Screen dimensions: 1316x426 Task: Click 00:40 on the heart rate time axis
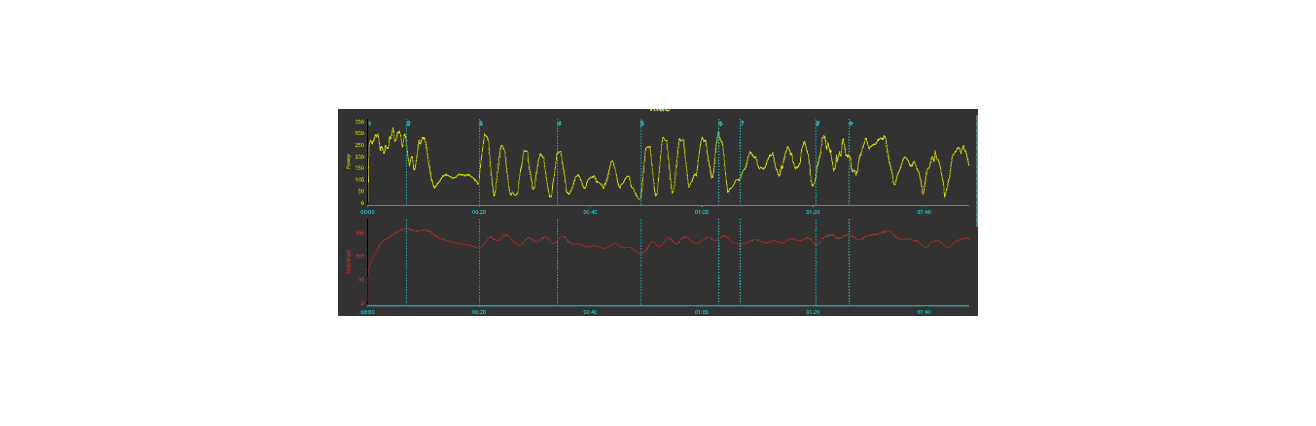pyautogui.click(x=590, y=312)
